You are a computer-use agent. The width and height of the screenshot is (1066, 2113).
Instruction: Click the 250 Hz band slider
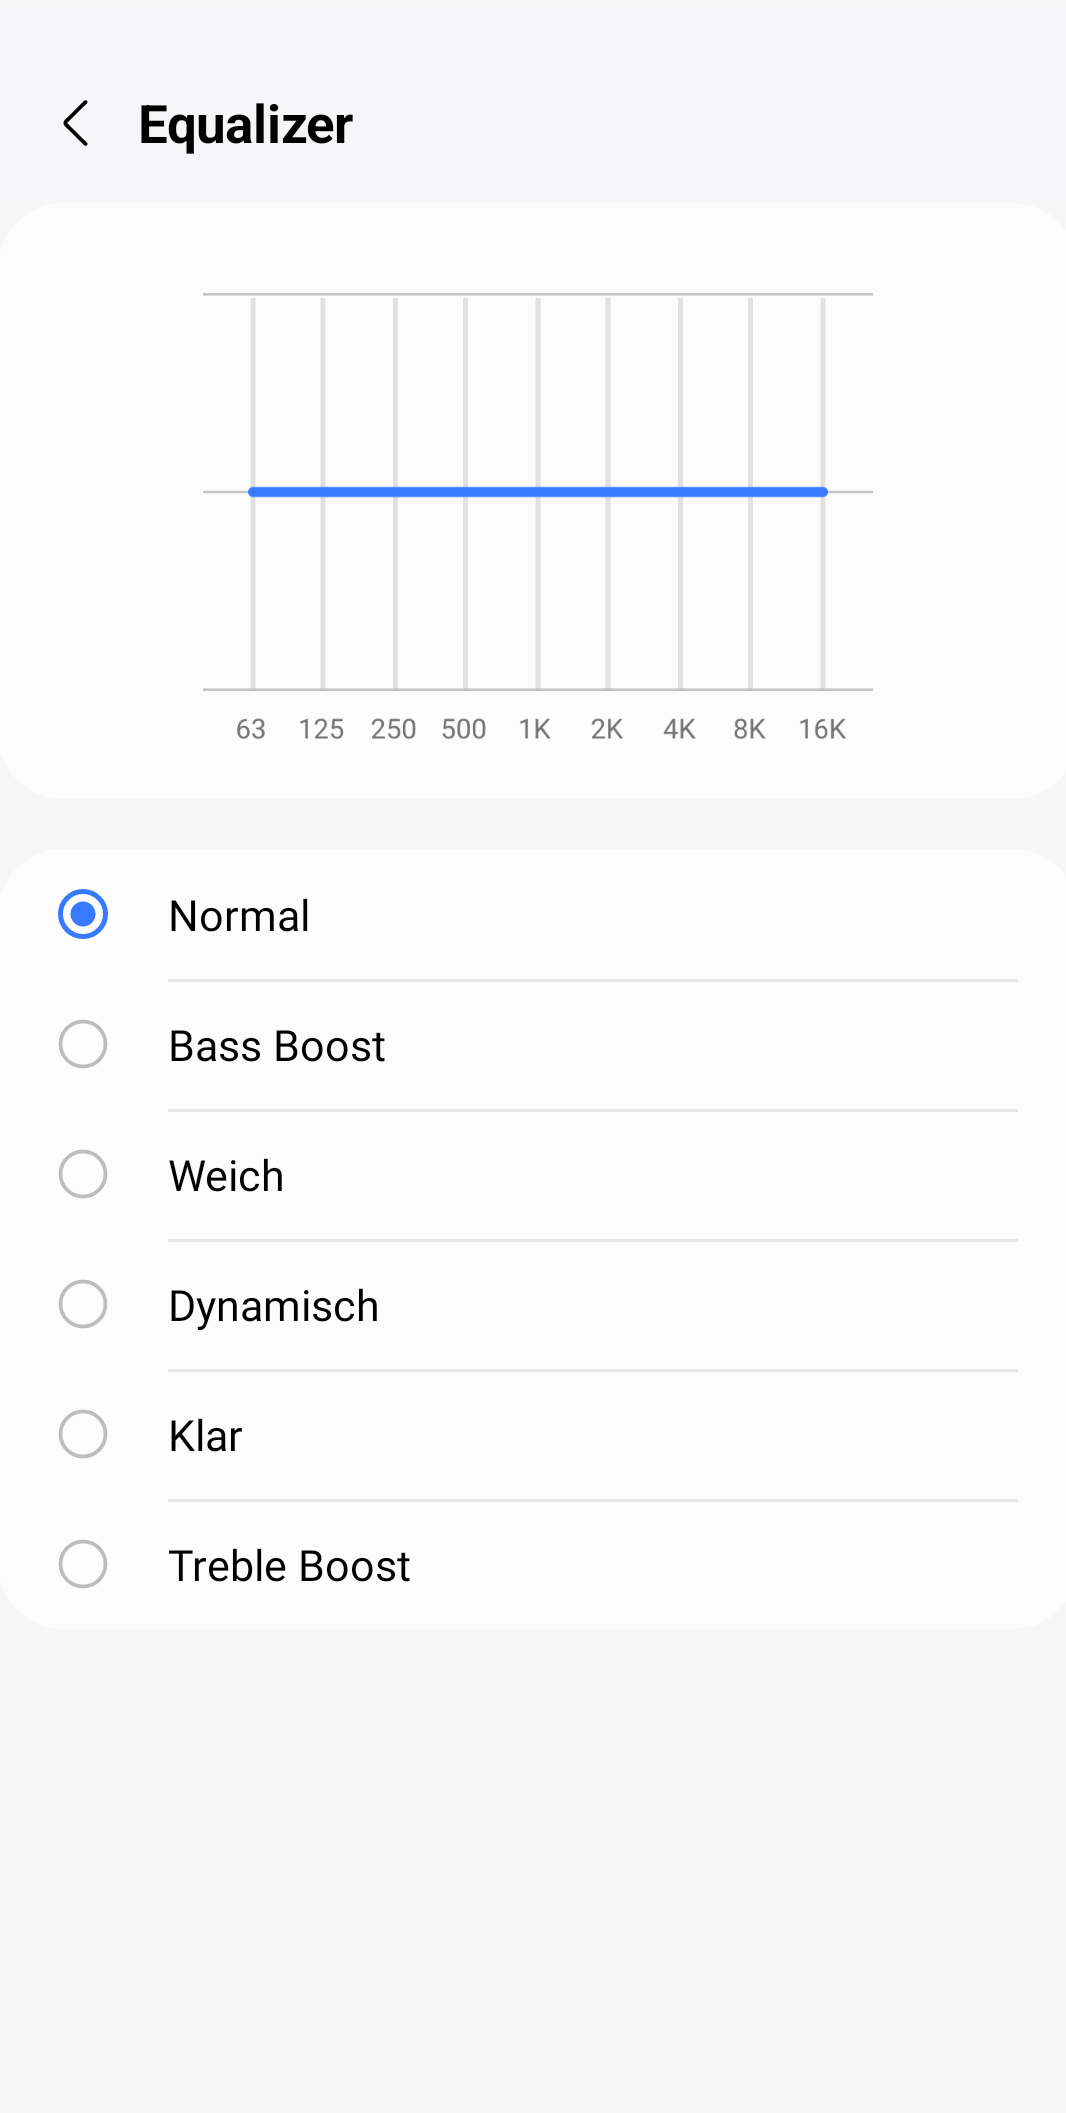pos(395,492)
